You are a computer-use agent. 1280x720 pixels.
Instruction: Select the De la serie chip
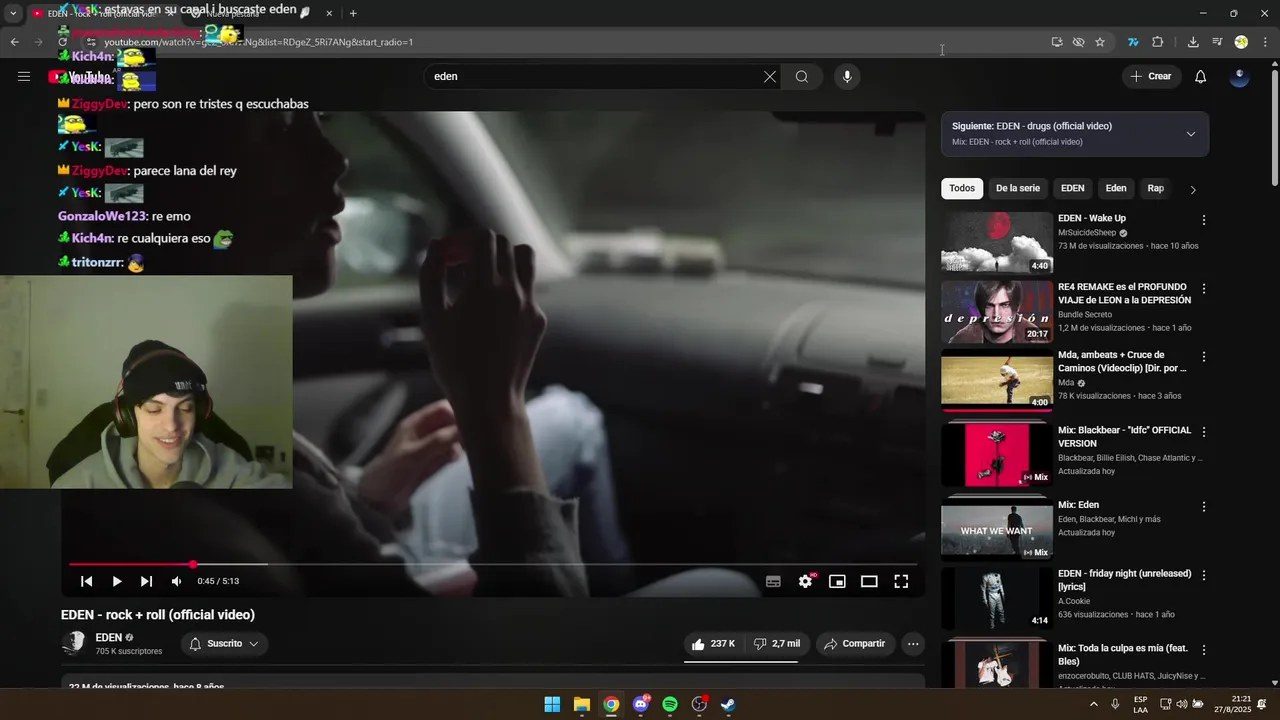1018,188
